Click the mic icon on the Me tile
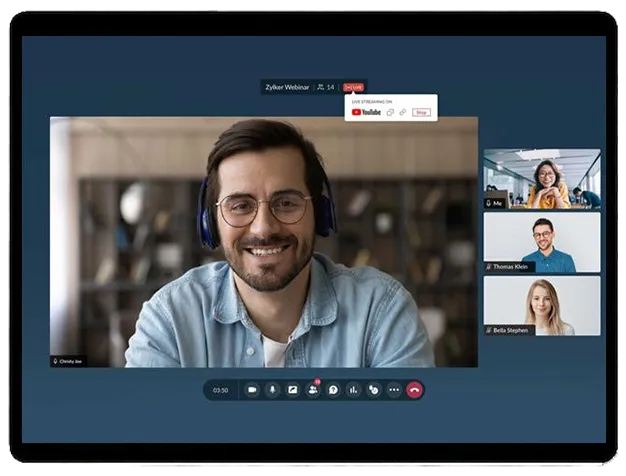The image size is (626, 476). point(489,203)
